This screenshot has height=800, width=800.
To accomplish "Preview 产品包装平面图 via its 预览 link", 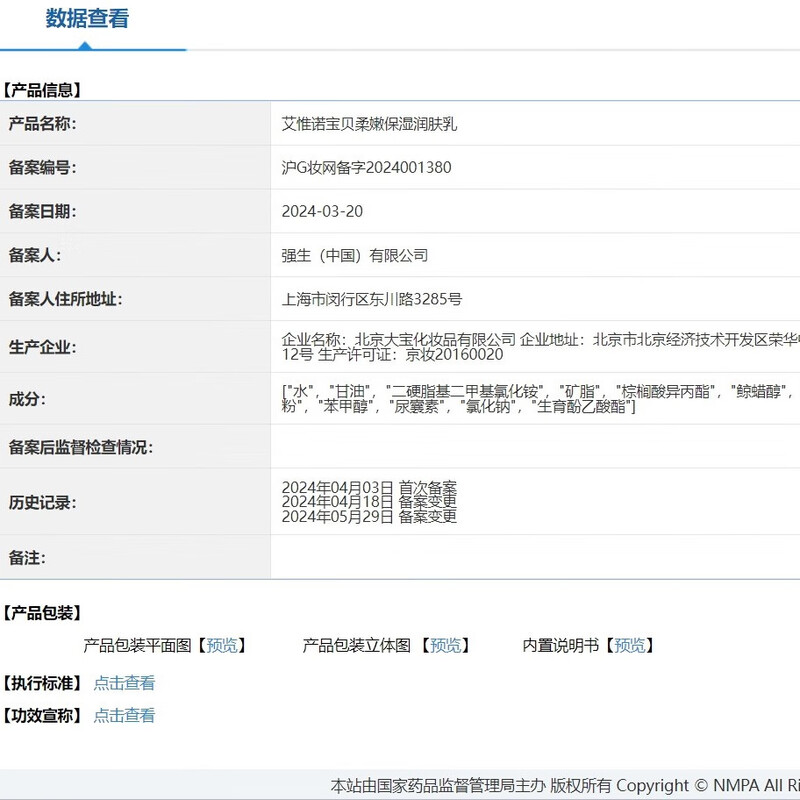I will pos(222,645).
